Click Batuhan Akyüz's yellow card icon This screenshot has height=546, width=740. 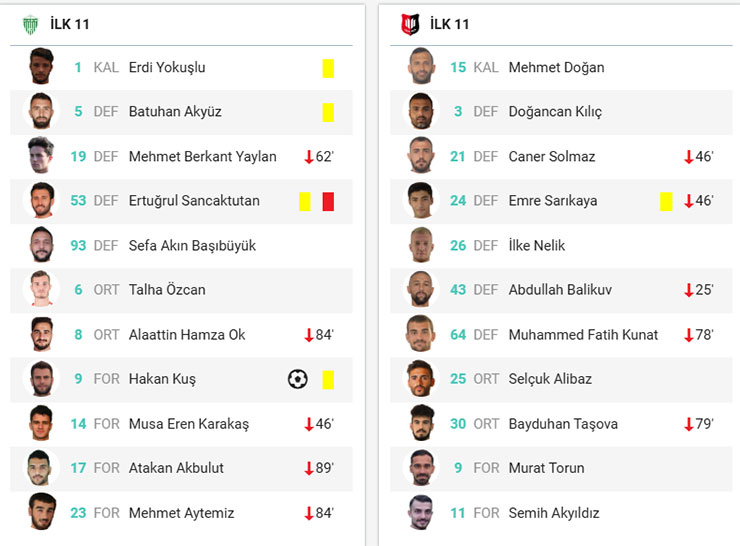pyautogui.click(x=328, y=112)
